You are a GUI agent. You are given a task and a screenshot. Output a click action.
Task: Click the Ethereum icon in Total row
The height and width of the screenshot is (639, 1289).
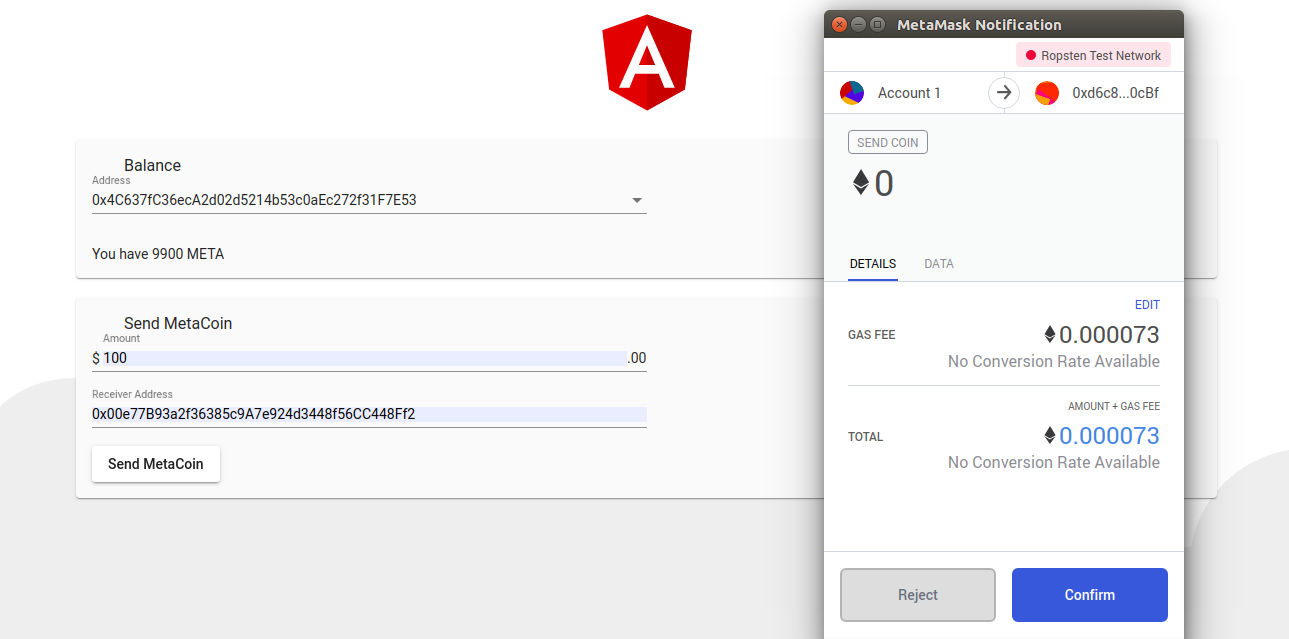tap(1050, 435)
